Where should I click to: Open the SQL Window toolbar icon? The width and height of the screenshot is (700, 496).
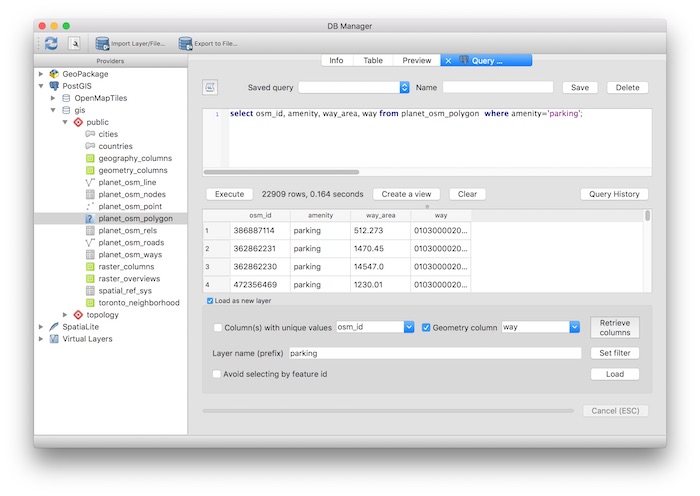75,43
